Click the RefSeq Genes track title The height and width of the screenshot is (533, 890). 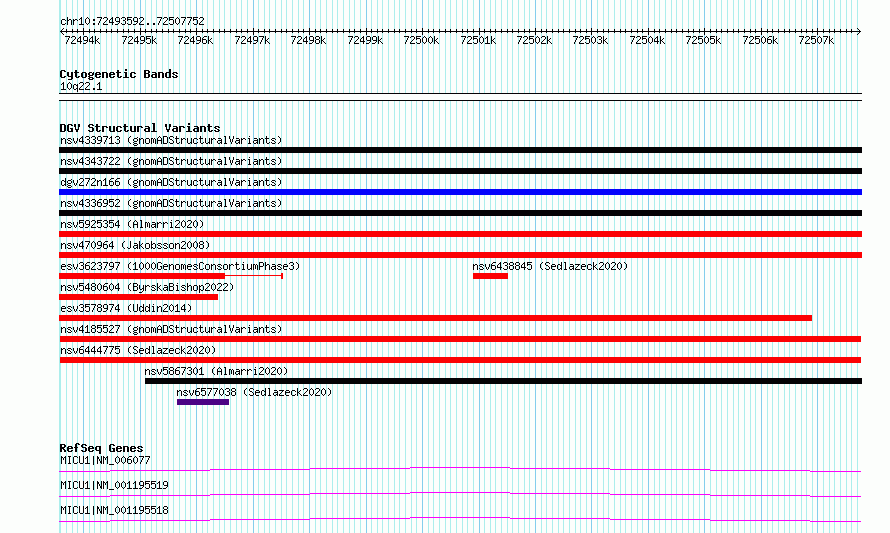pos(101,448)
